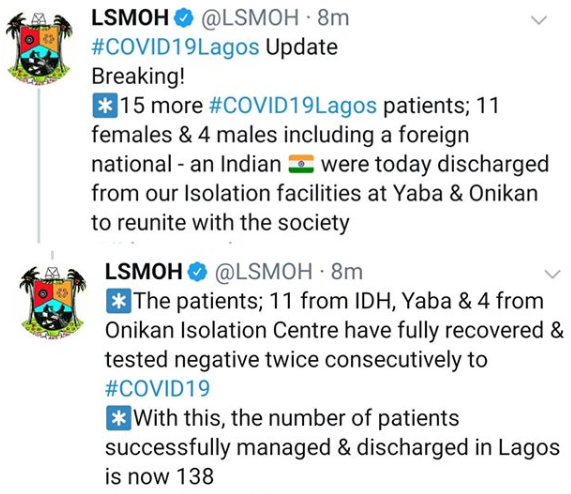This screenshot has height=494, width=571.
Task: Click the asterisk emoji before '15 more'
Action: tap(105, 106)
